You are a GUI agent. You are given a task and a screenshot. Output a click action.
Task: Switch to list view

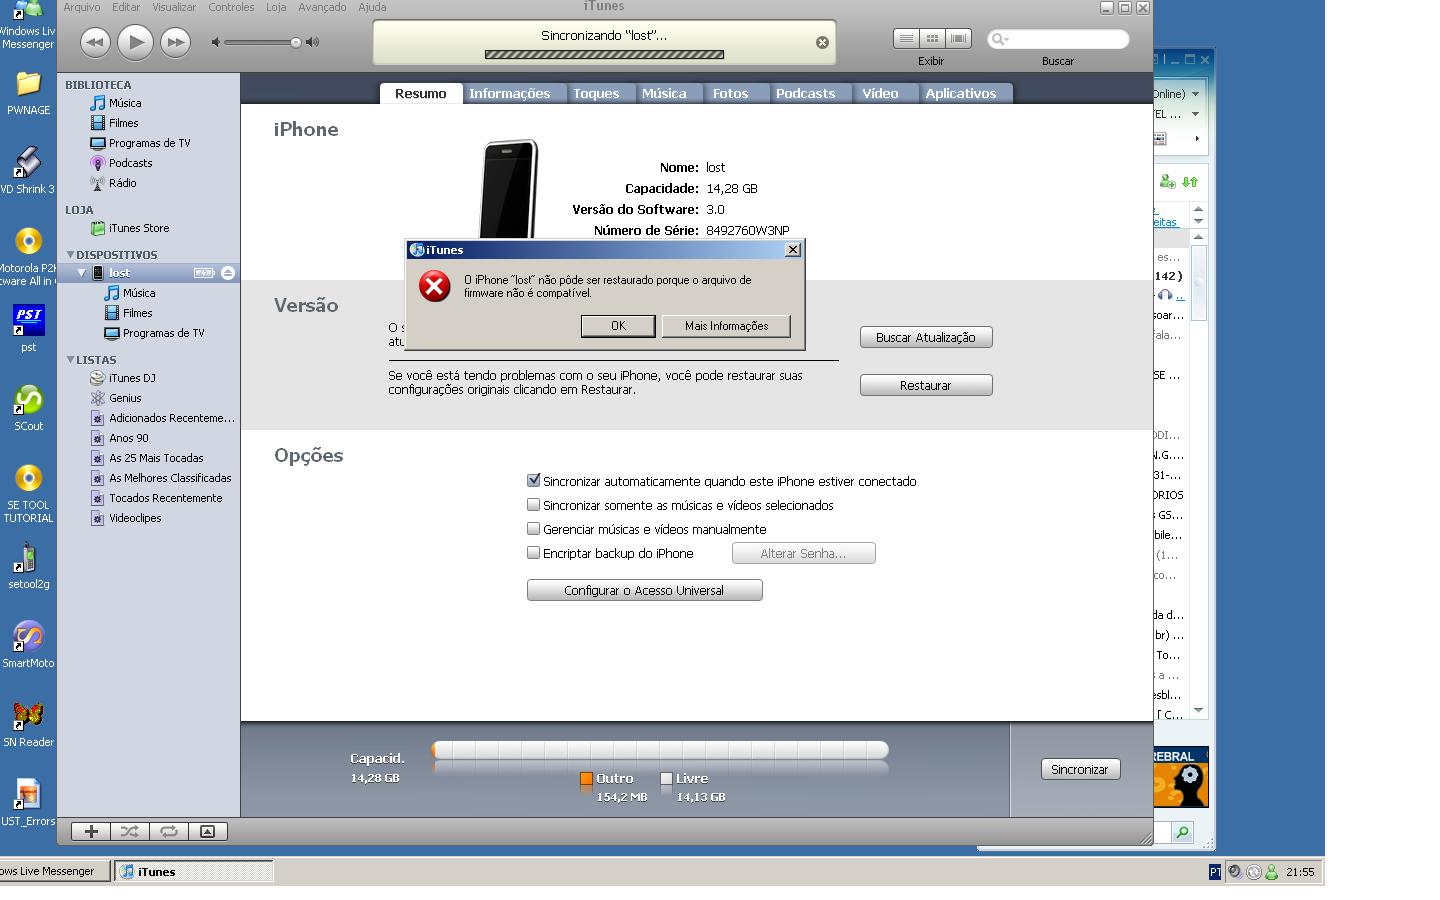tap(906, 38)
